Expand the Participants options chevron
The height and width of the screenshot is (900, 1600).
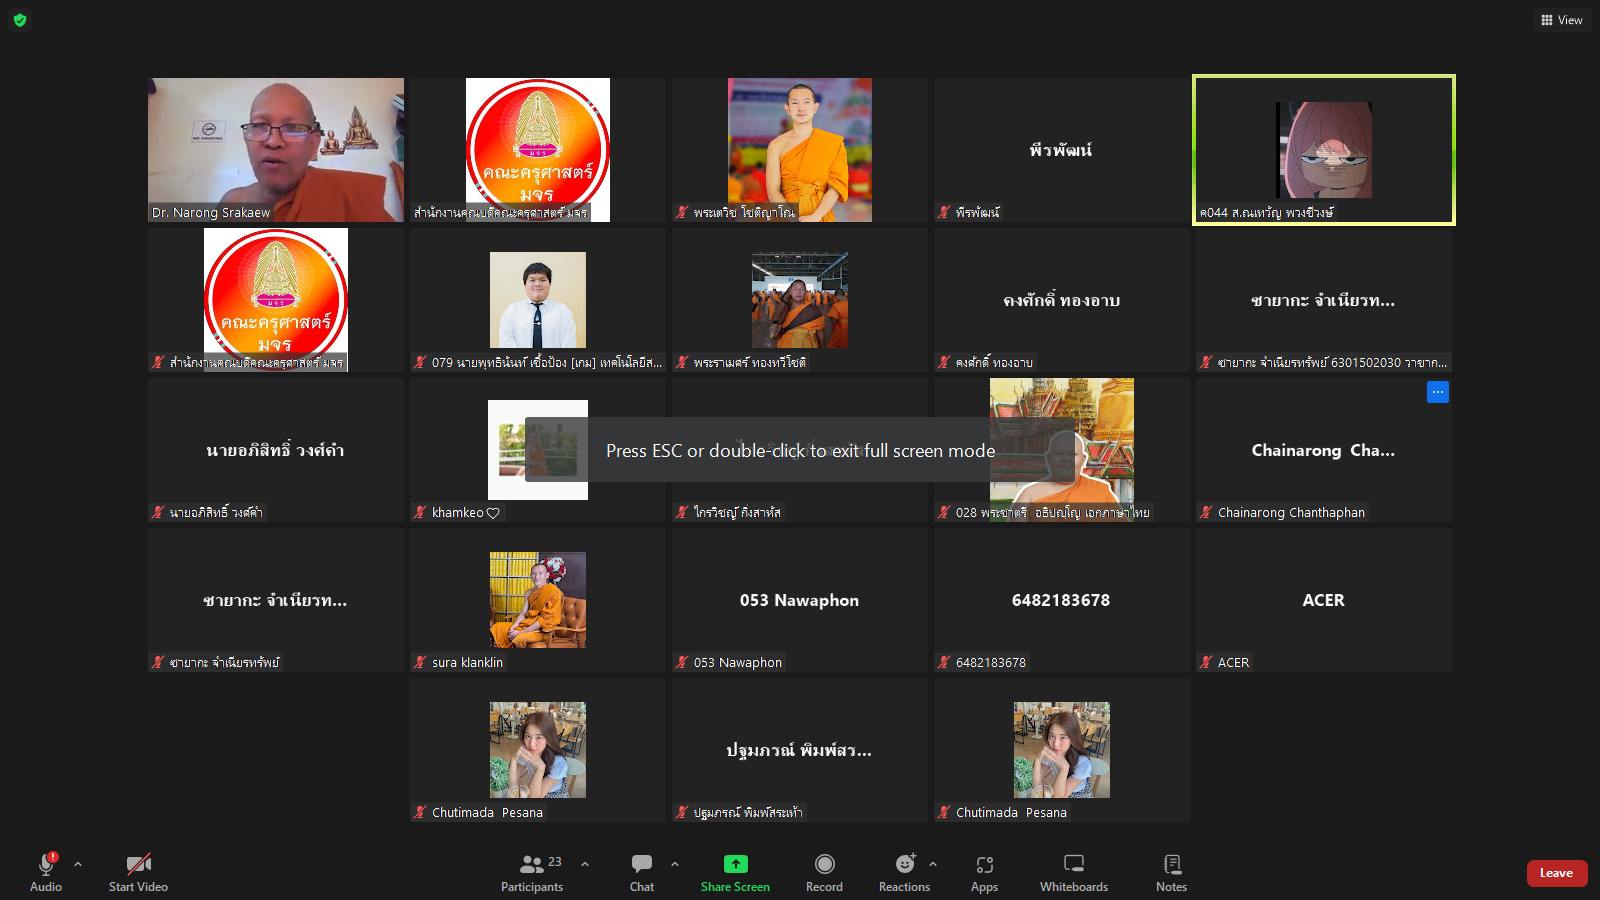(585, 864)
